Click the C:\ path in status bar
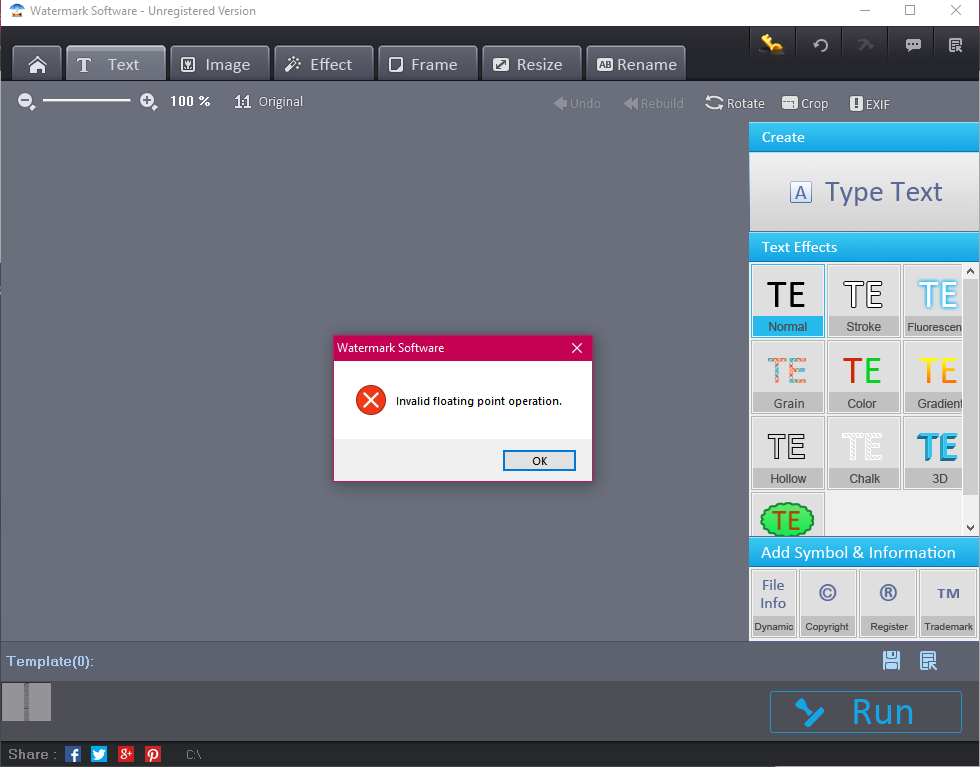 pos(194,754)
